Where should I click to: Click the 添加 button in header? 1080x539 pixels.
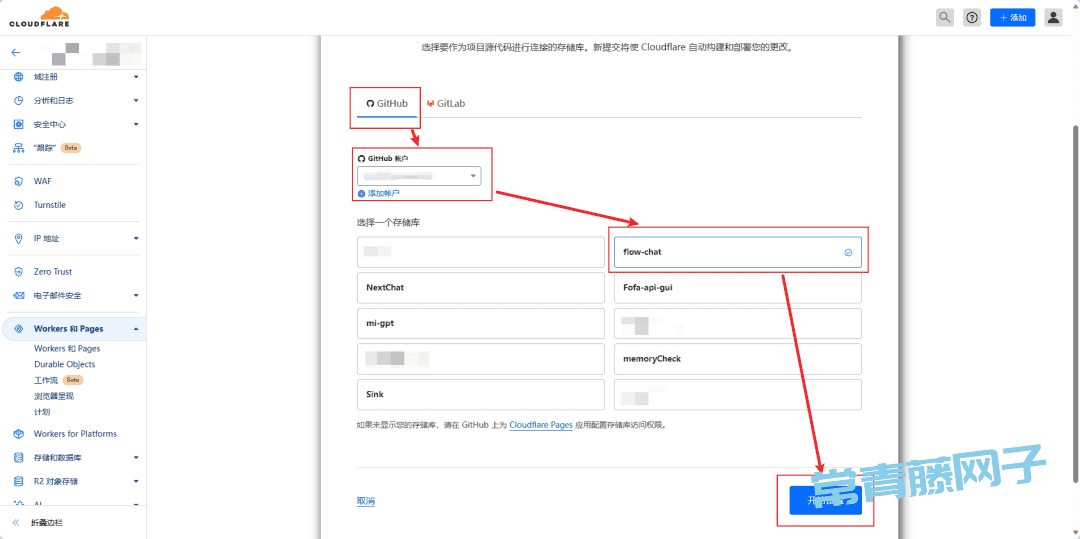pos(1012,18)
